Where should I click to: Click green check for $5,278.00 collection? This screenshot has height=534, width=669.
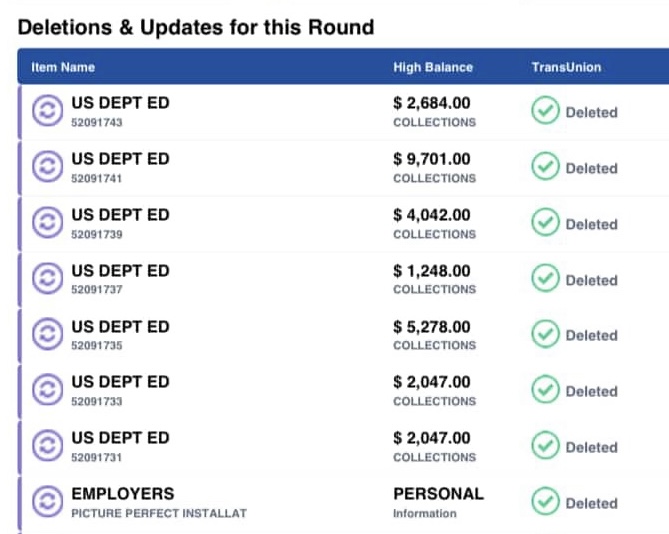click(x=544, y=335)
